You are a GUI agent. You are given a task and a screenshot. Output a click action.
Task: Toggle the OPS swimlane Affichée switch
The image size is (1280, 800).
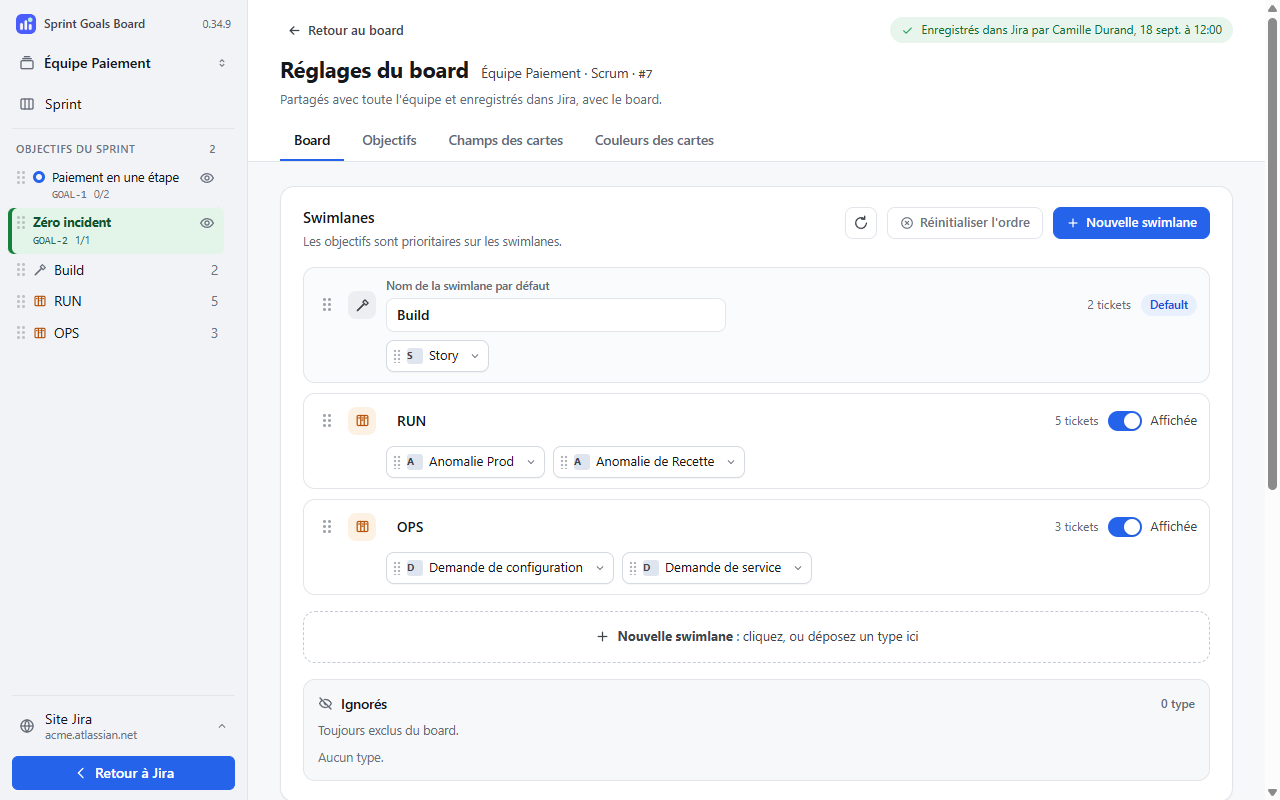click(1125, 527)
